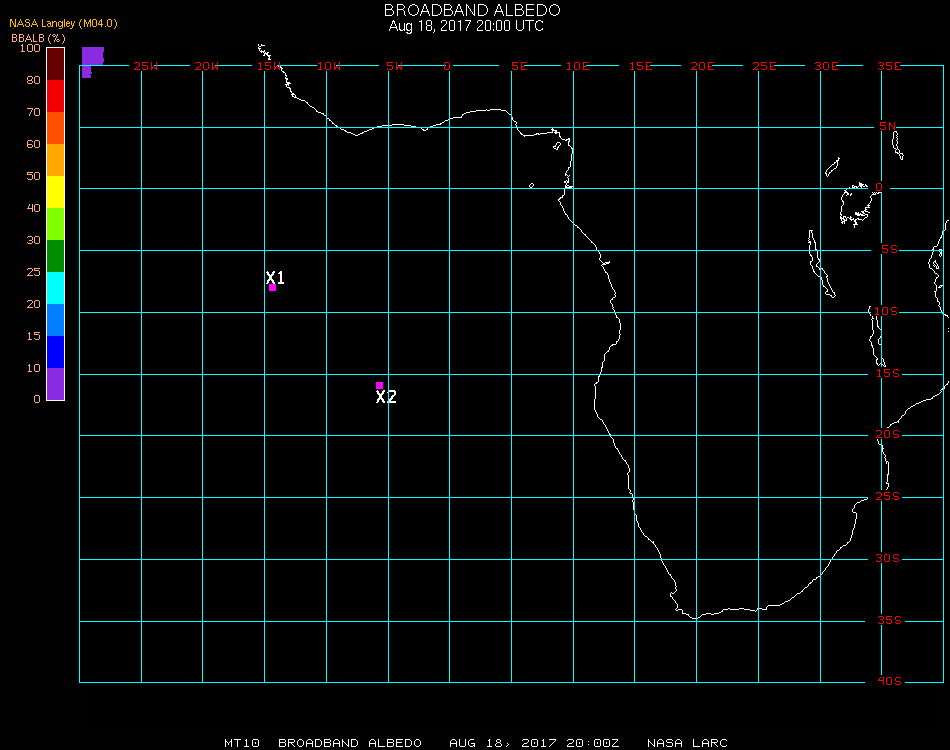Click the 5W longitude label

[394, 66]
